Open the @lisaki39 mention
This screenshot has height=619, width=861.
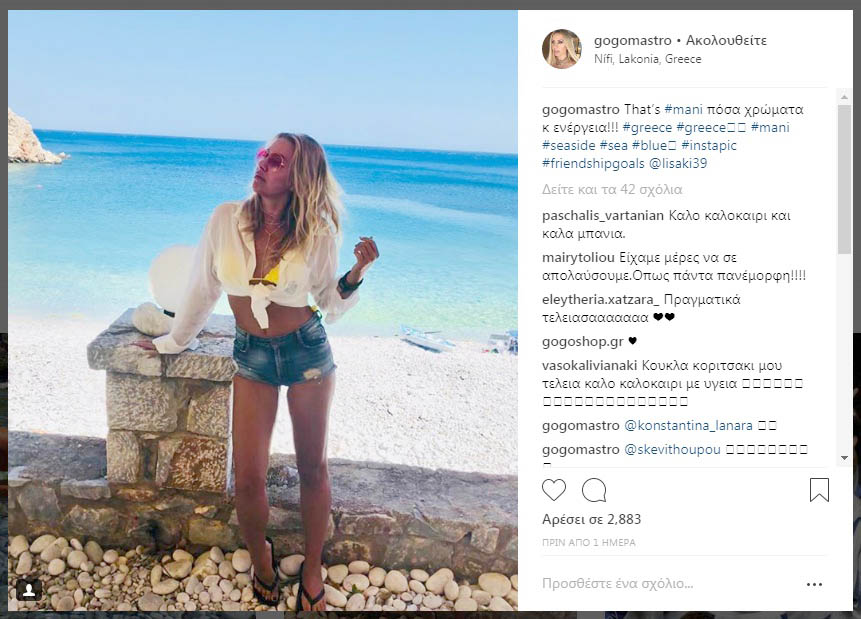coord(678,163)
